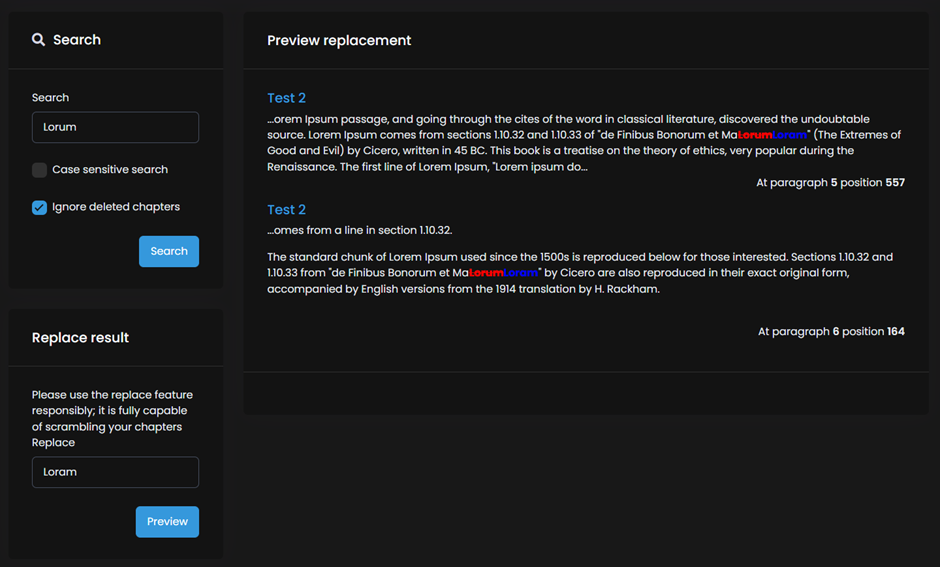Click 'At paragraph 6 position 164' text
Viewport: 940px width, 567px height.
pos(831,331)
